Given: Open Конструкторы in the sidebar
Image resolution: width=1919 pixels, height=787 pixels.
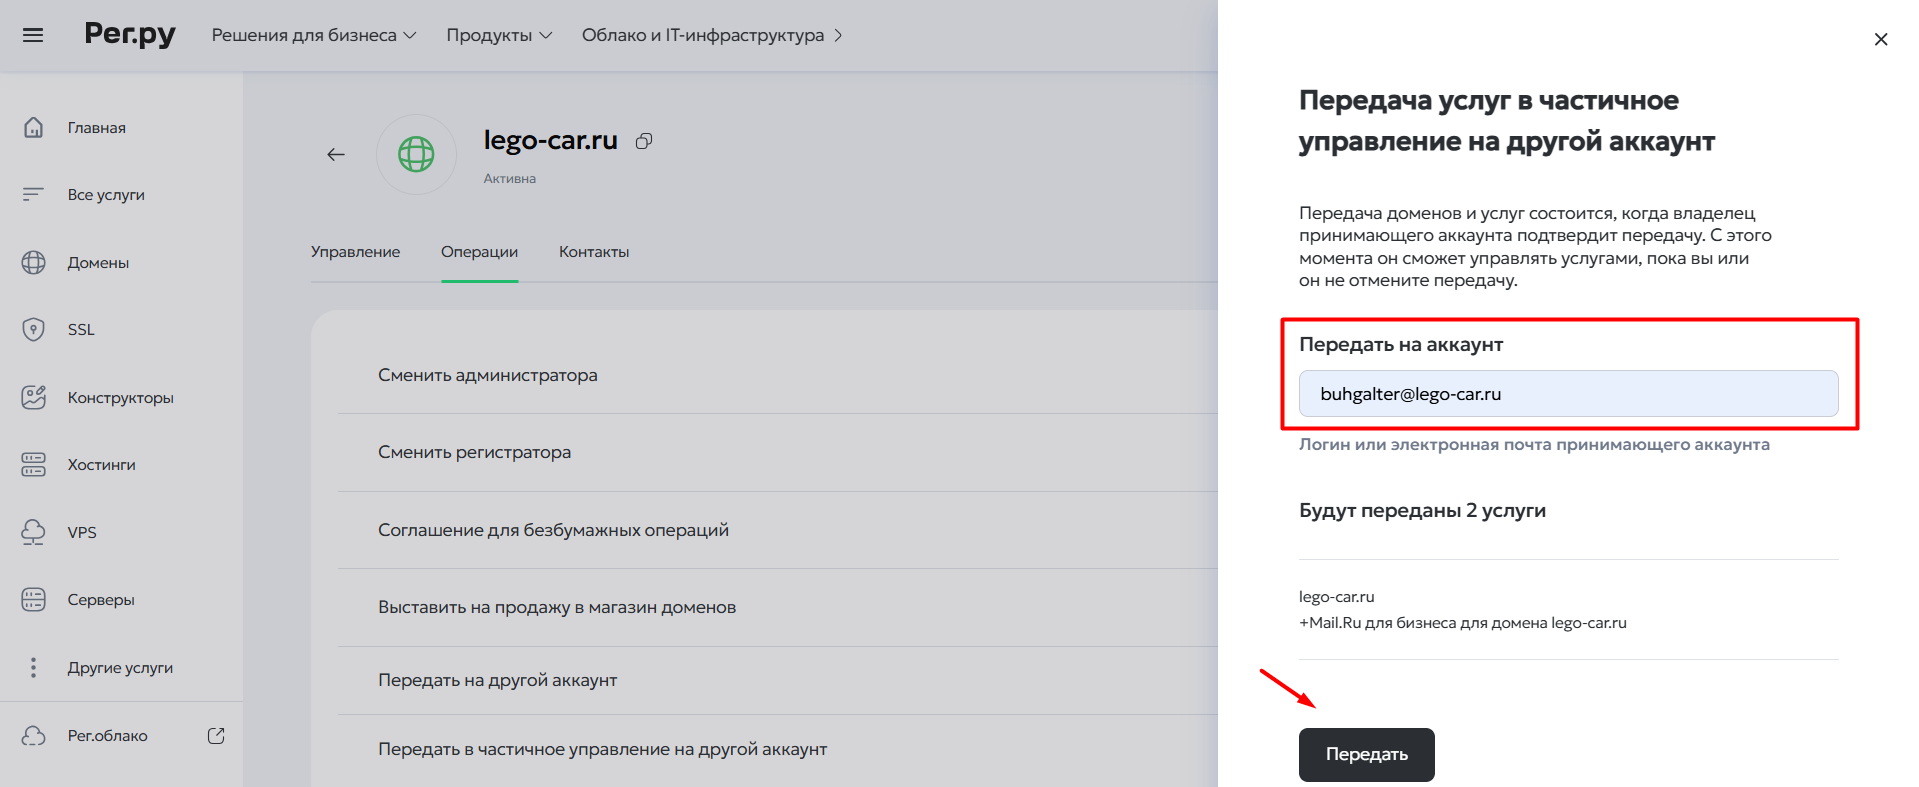Looking at the screenshot, I should click(121, 397).
